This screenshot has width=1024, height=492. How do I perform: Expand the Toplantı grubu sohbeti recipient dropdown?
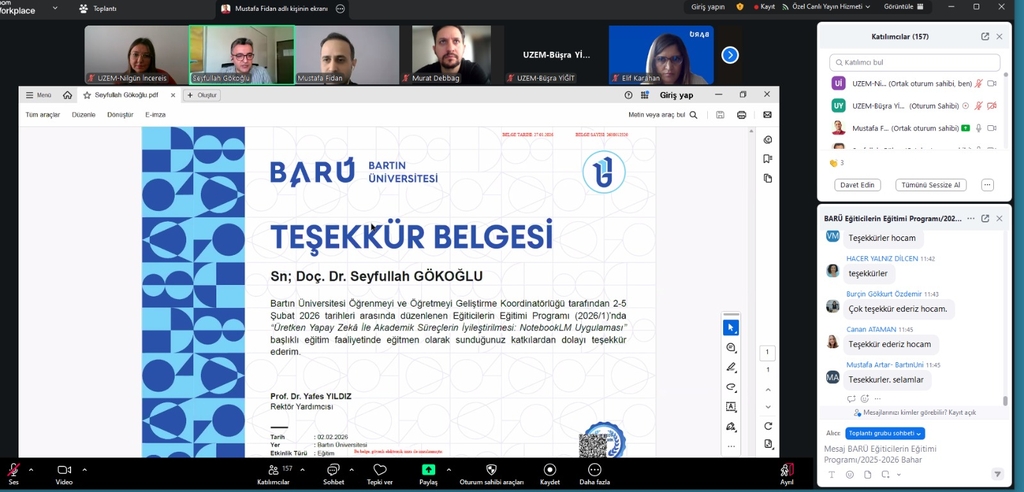884,433
